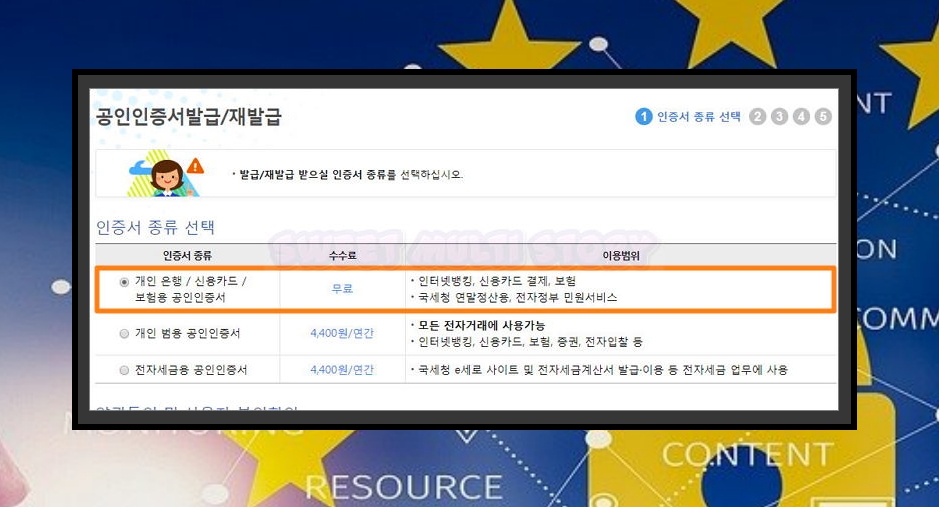Screen dimensions: 939x507
Task: Click step 2 circle indicator
Action: coord(758,116)
